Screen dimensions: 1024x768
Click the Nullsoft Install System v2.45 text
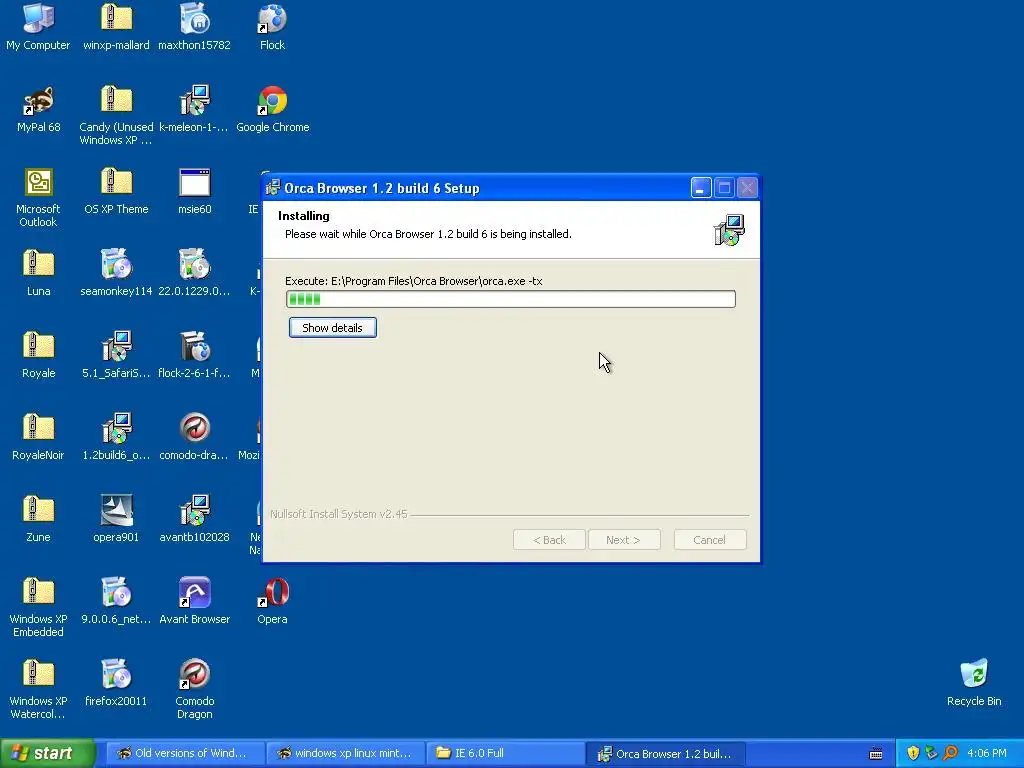[339, 514]
